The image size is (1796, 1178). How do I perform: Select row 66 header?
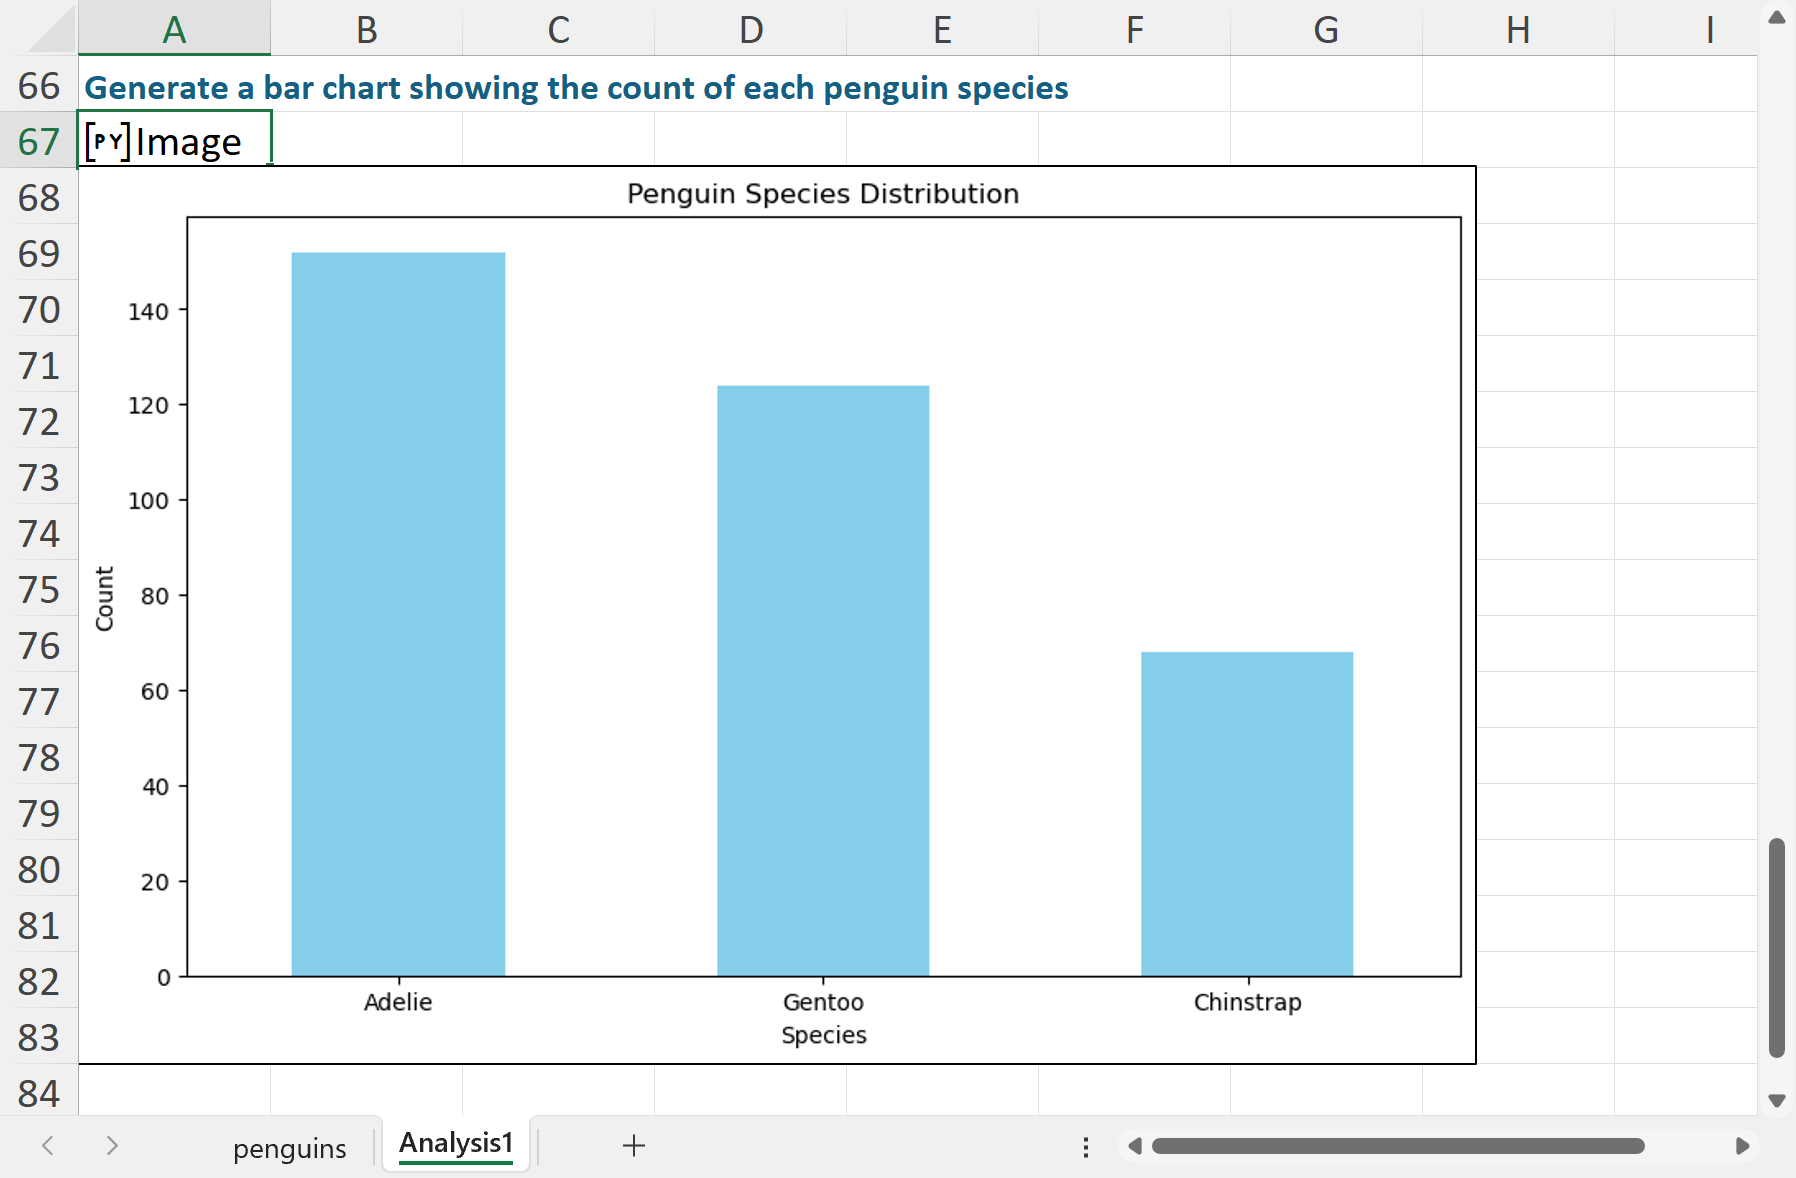39,85
